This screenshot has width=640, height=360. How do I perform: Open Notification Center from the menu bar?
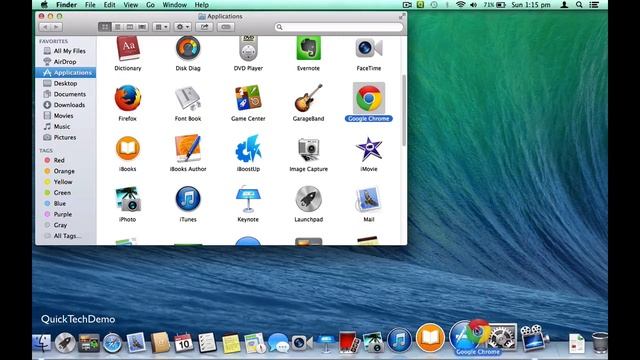594,5
